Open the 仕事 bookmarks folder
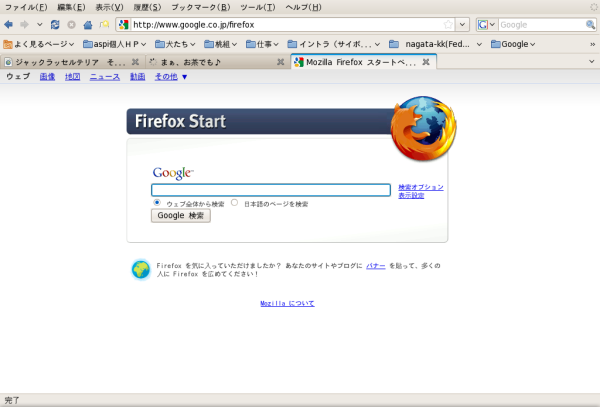This screenshot has height=407, width=600. pos(262,44)
